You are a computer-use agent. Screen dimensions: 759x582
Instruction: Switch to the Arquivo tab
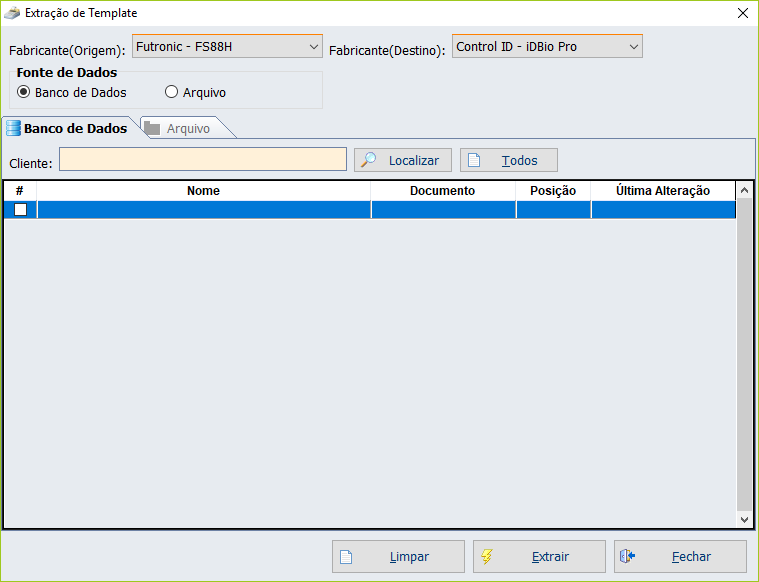[187, 129]
